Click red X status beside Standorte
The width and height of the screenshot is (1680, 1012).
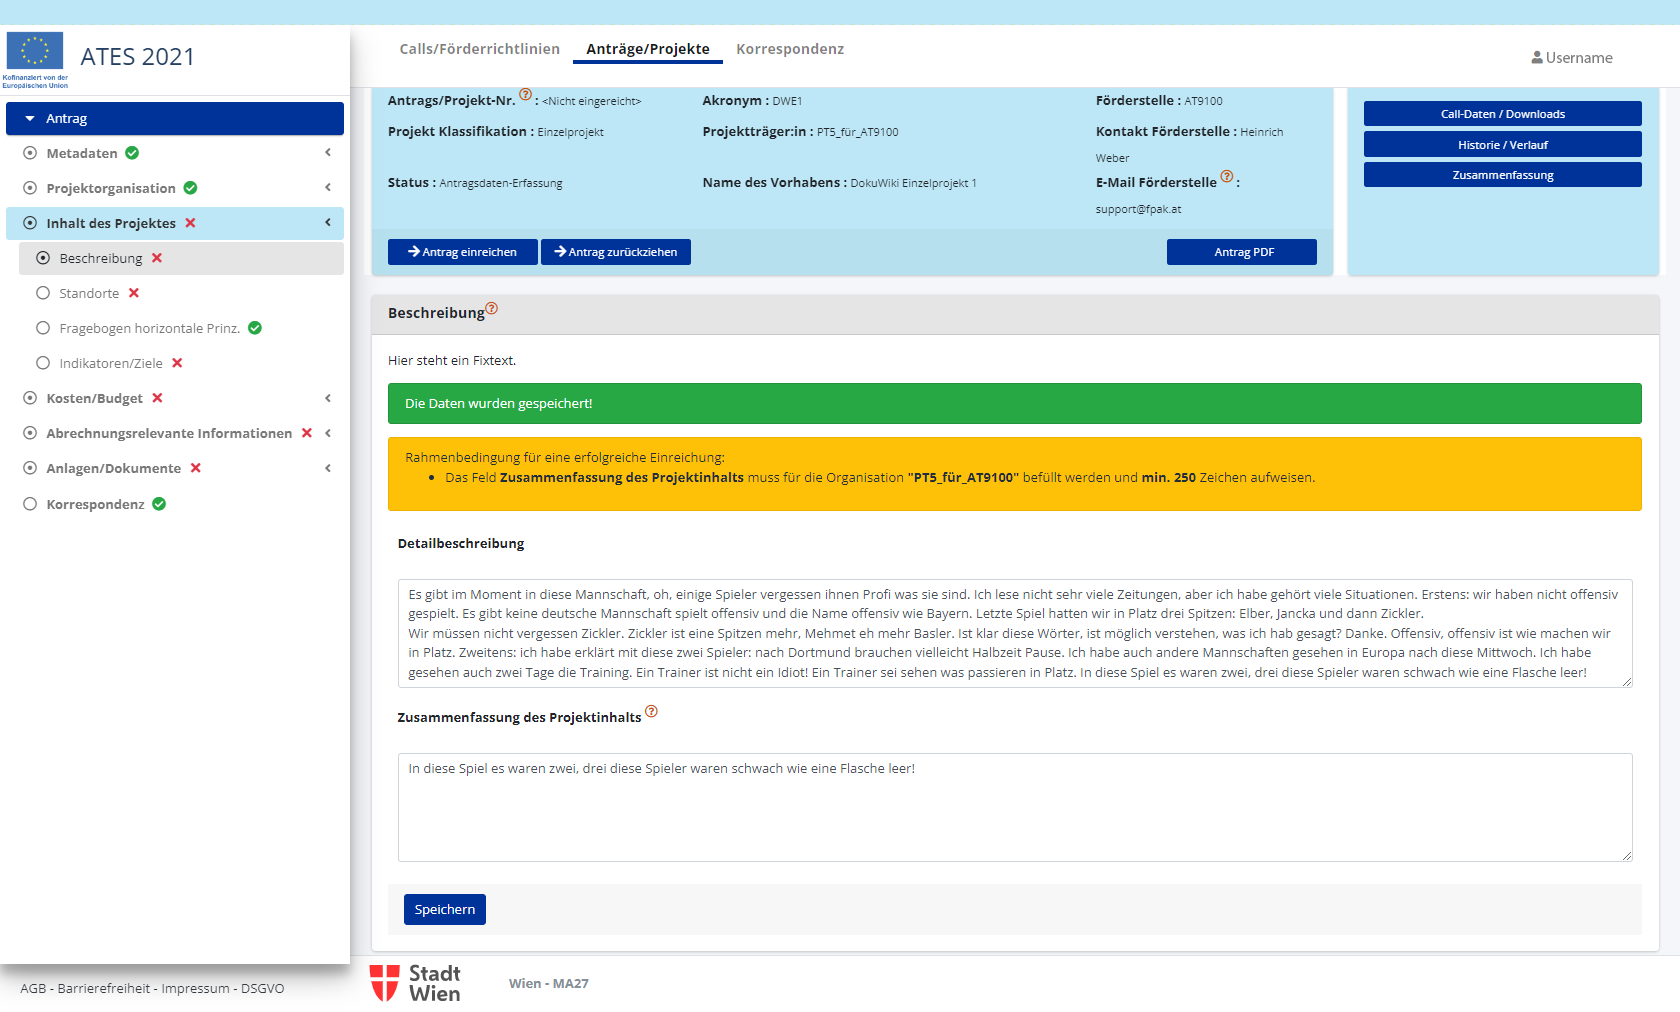tap(134, 293)
